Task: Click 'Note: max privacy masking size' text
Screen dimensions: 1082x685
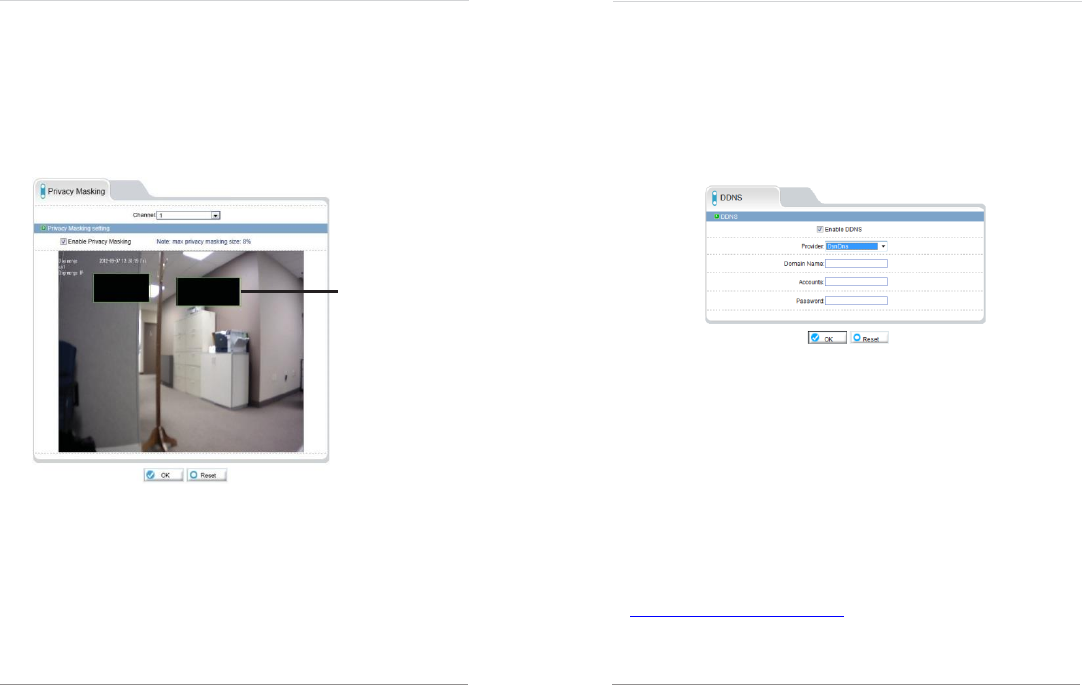Action: 204,242
